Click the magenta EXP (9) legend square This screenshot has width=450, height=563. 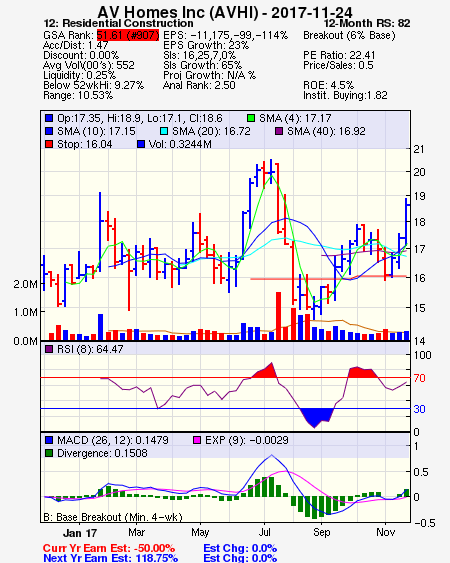point(197,440)
